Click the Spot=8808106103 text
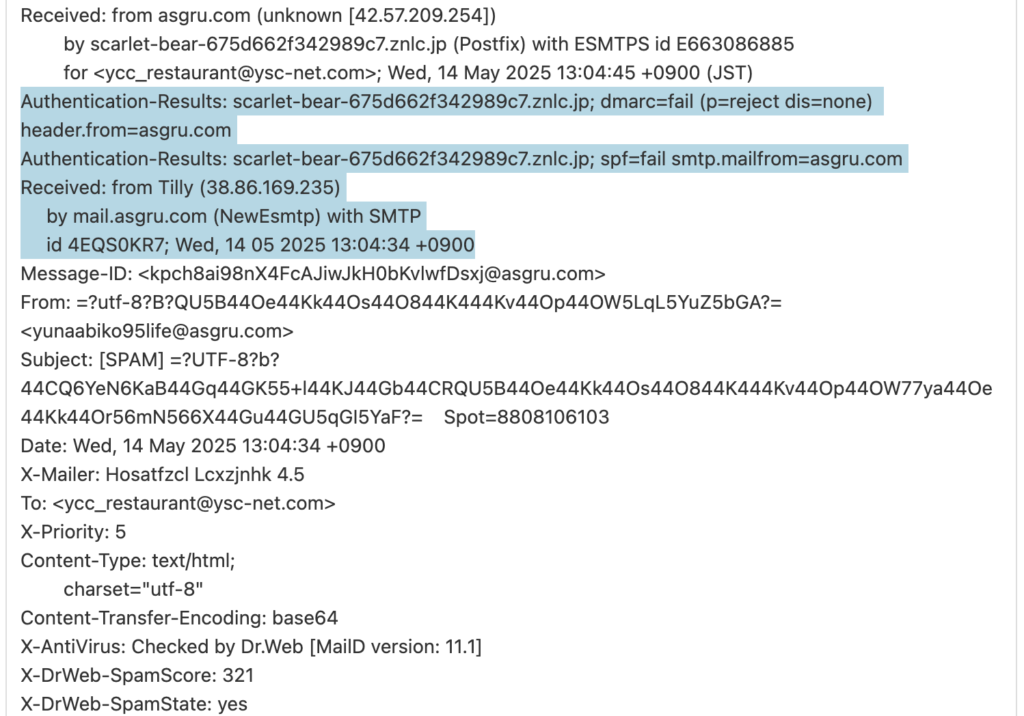Image resolution: width=1024 pixels, height=716 pixels. (526, 417)
